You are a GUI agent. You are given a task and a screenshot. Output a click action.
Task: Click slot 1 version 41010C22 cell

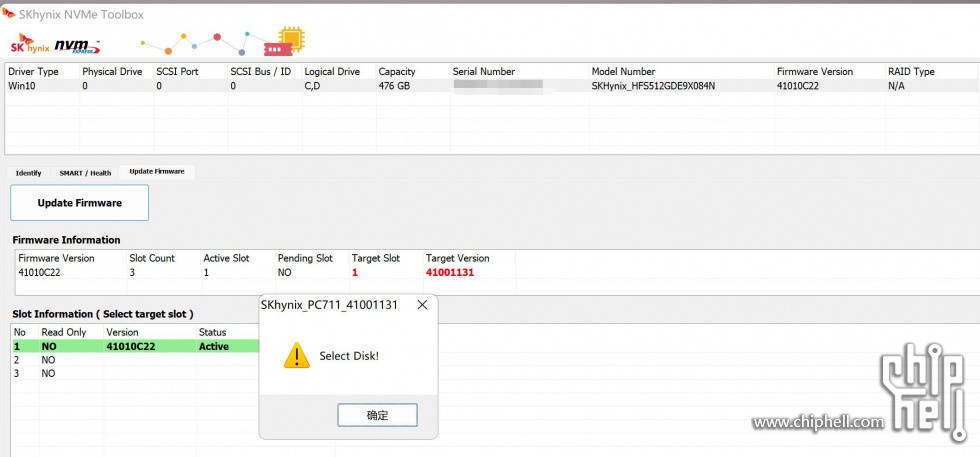[131, 346]
